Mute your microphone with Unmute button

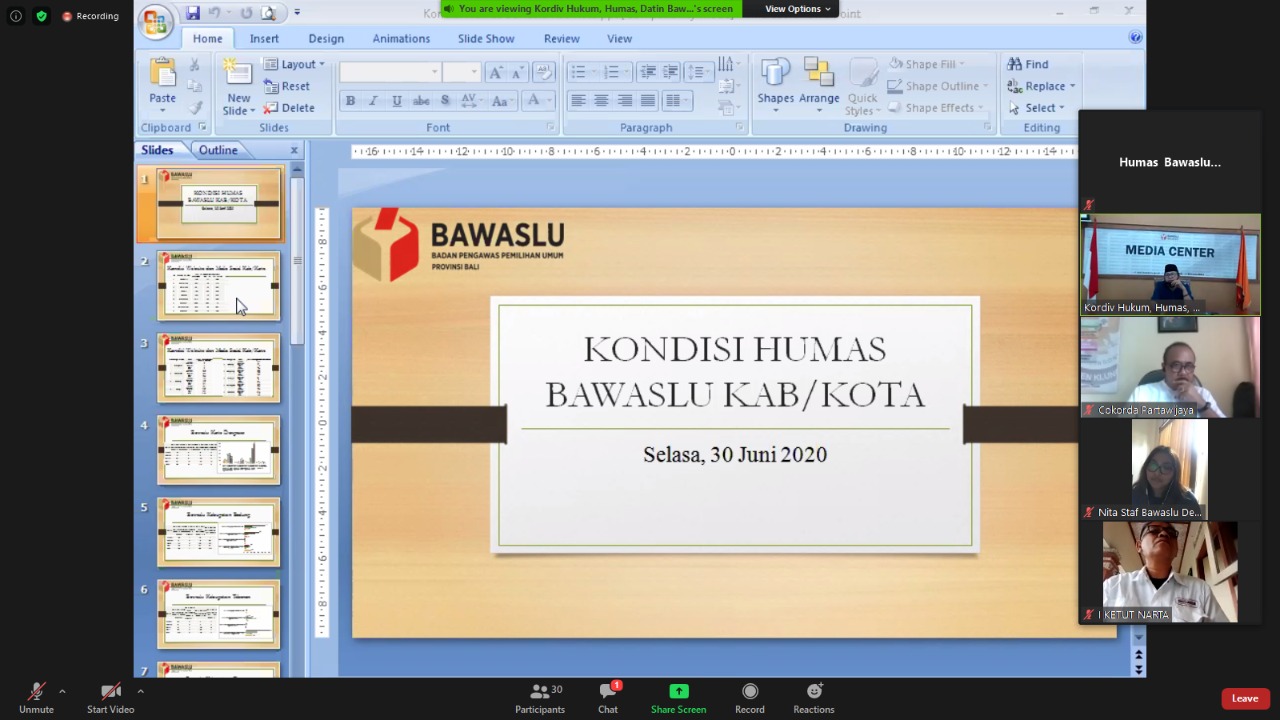(x=36, y=697)
